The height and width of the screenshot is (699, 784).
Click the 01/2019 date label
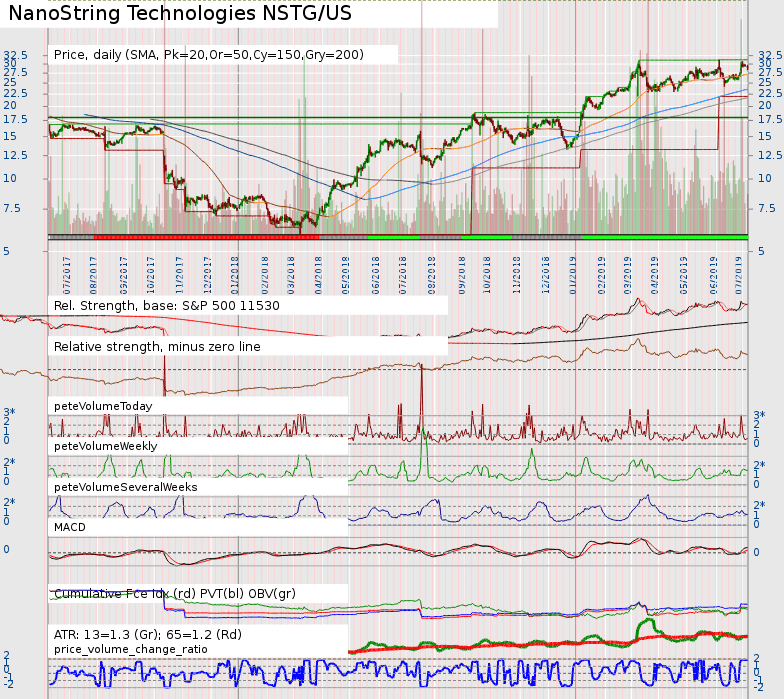[572, 275]
